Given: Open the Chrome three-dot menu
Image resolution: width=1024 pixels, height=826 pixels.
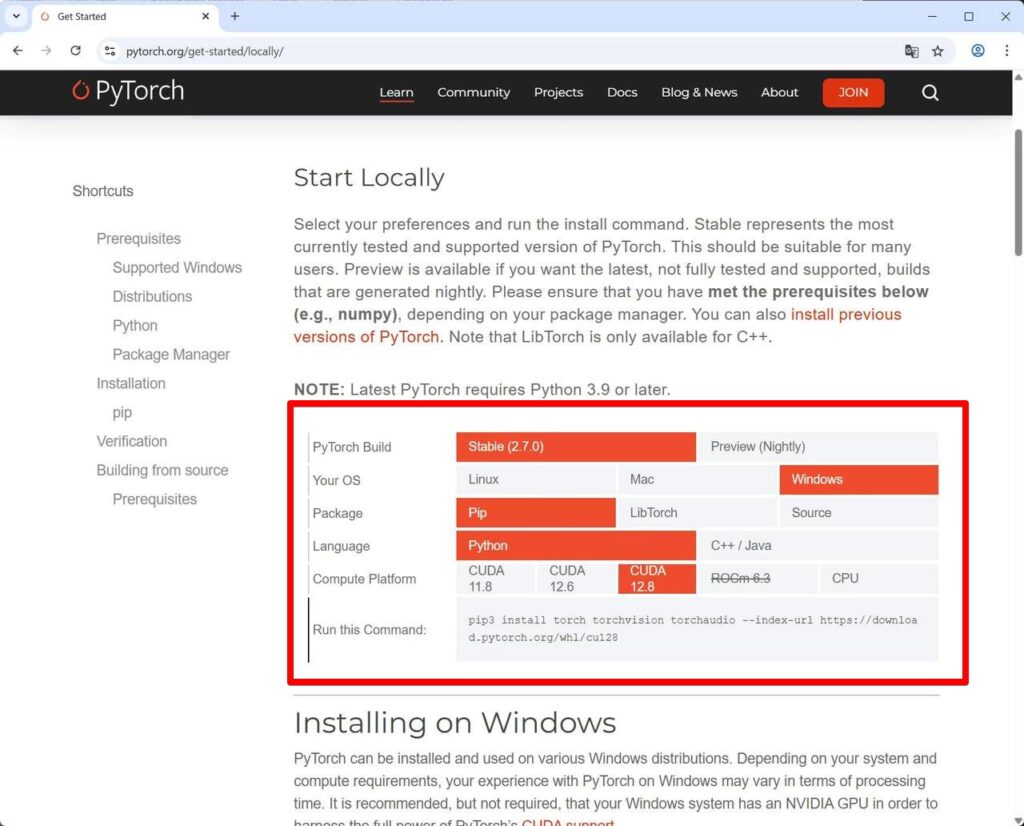Looking at the screenshot, I should (x=1006, y=51).
